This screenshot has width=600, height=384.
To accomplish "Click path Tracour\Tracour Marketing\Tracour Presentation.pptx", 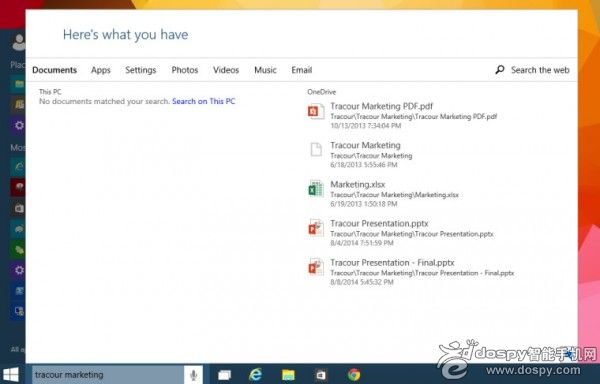I will [412, 234].
